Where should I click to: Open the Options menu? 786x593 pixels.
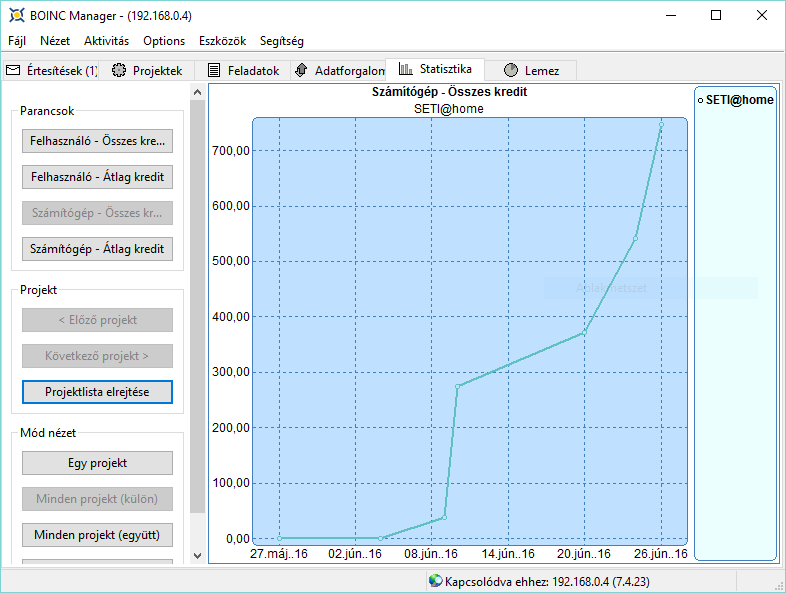tap(164, 41)
